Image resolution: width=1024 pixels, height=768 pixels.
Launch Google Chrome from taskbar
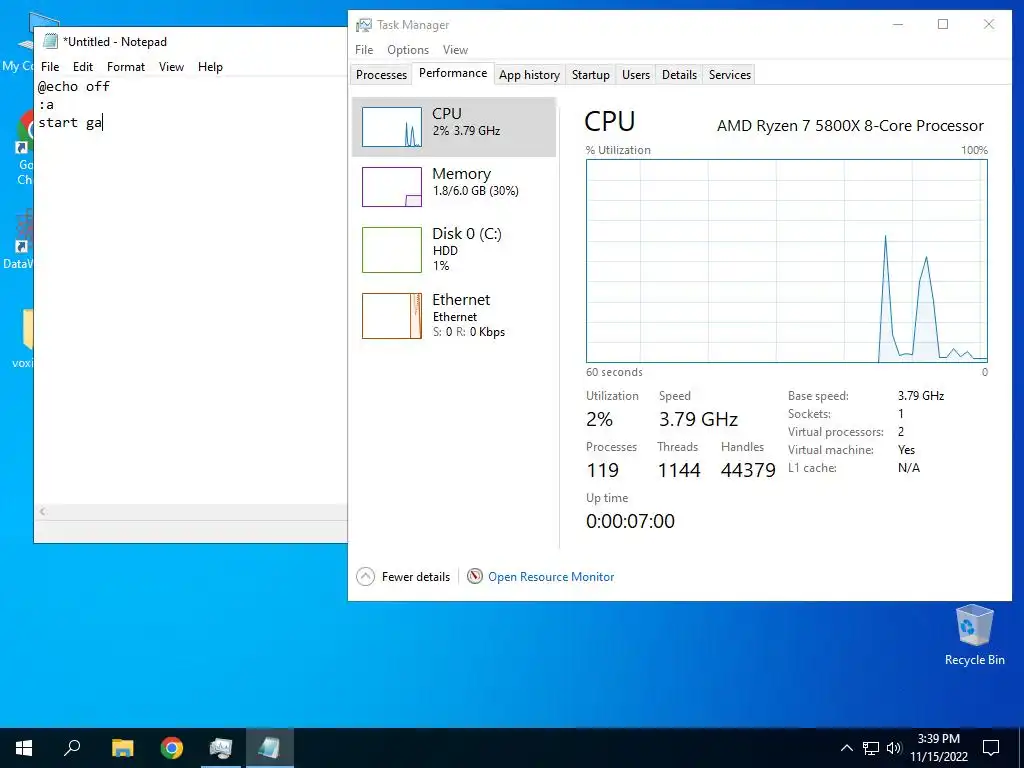(x=172, y=748)
